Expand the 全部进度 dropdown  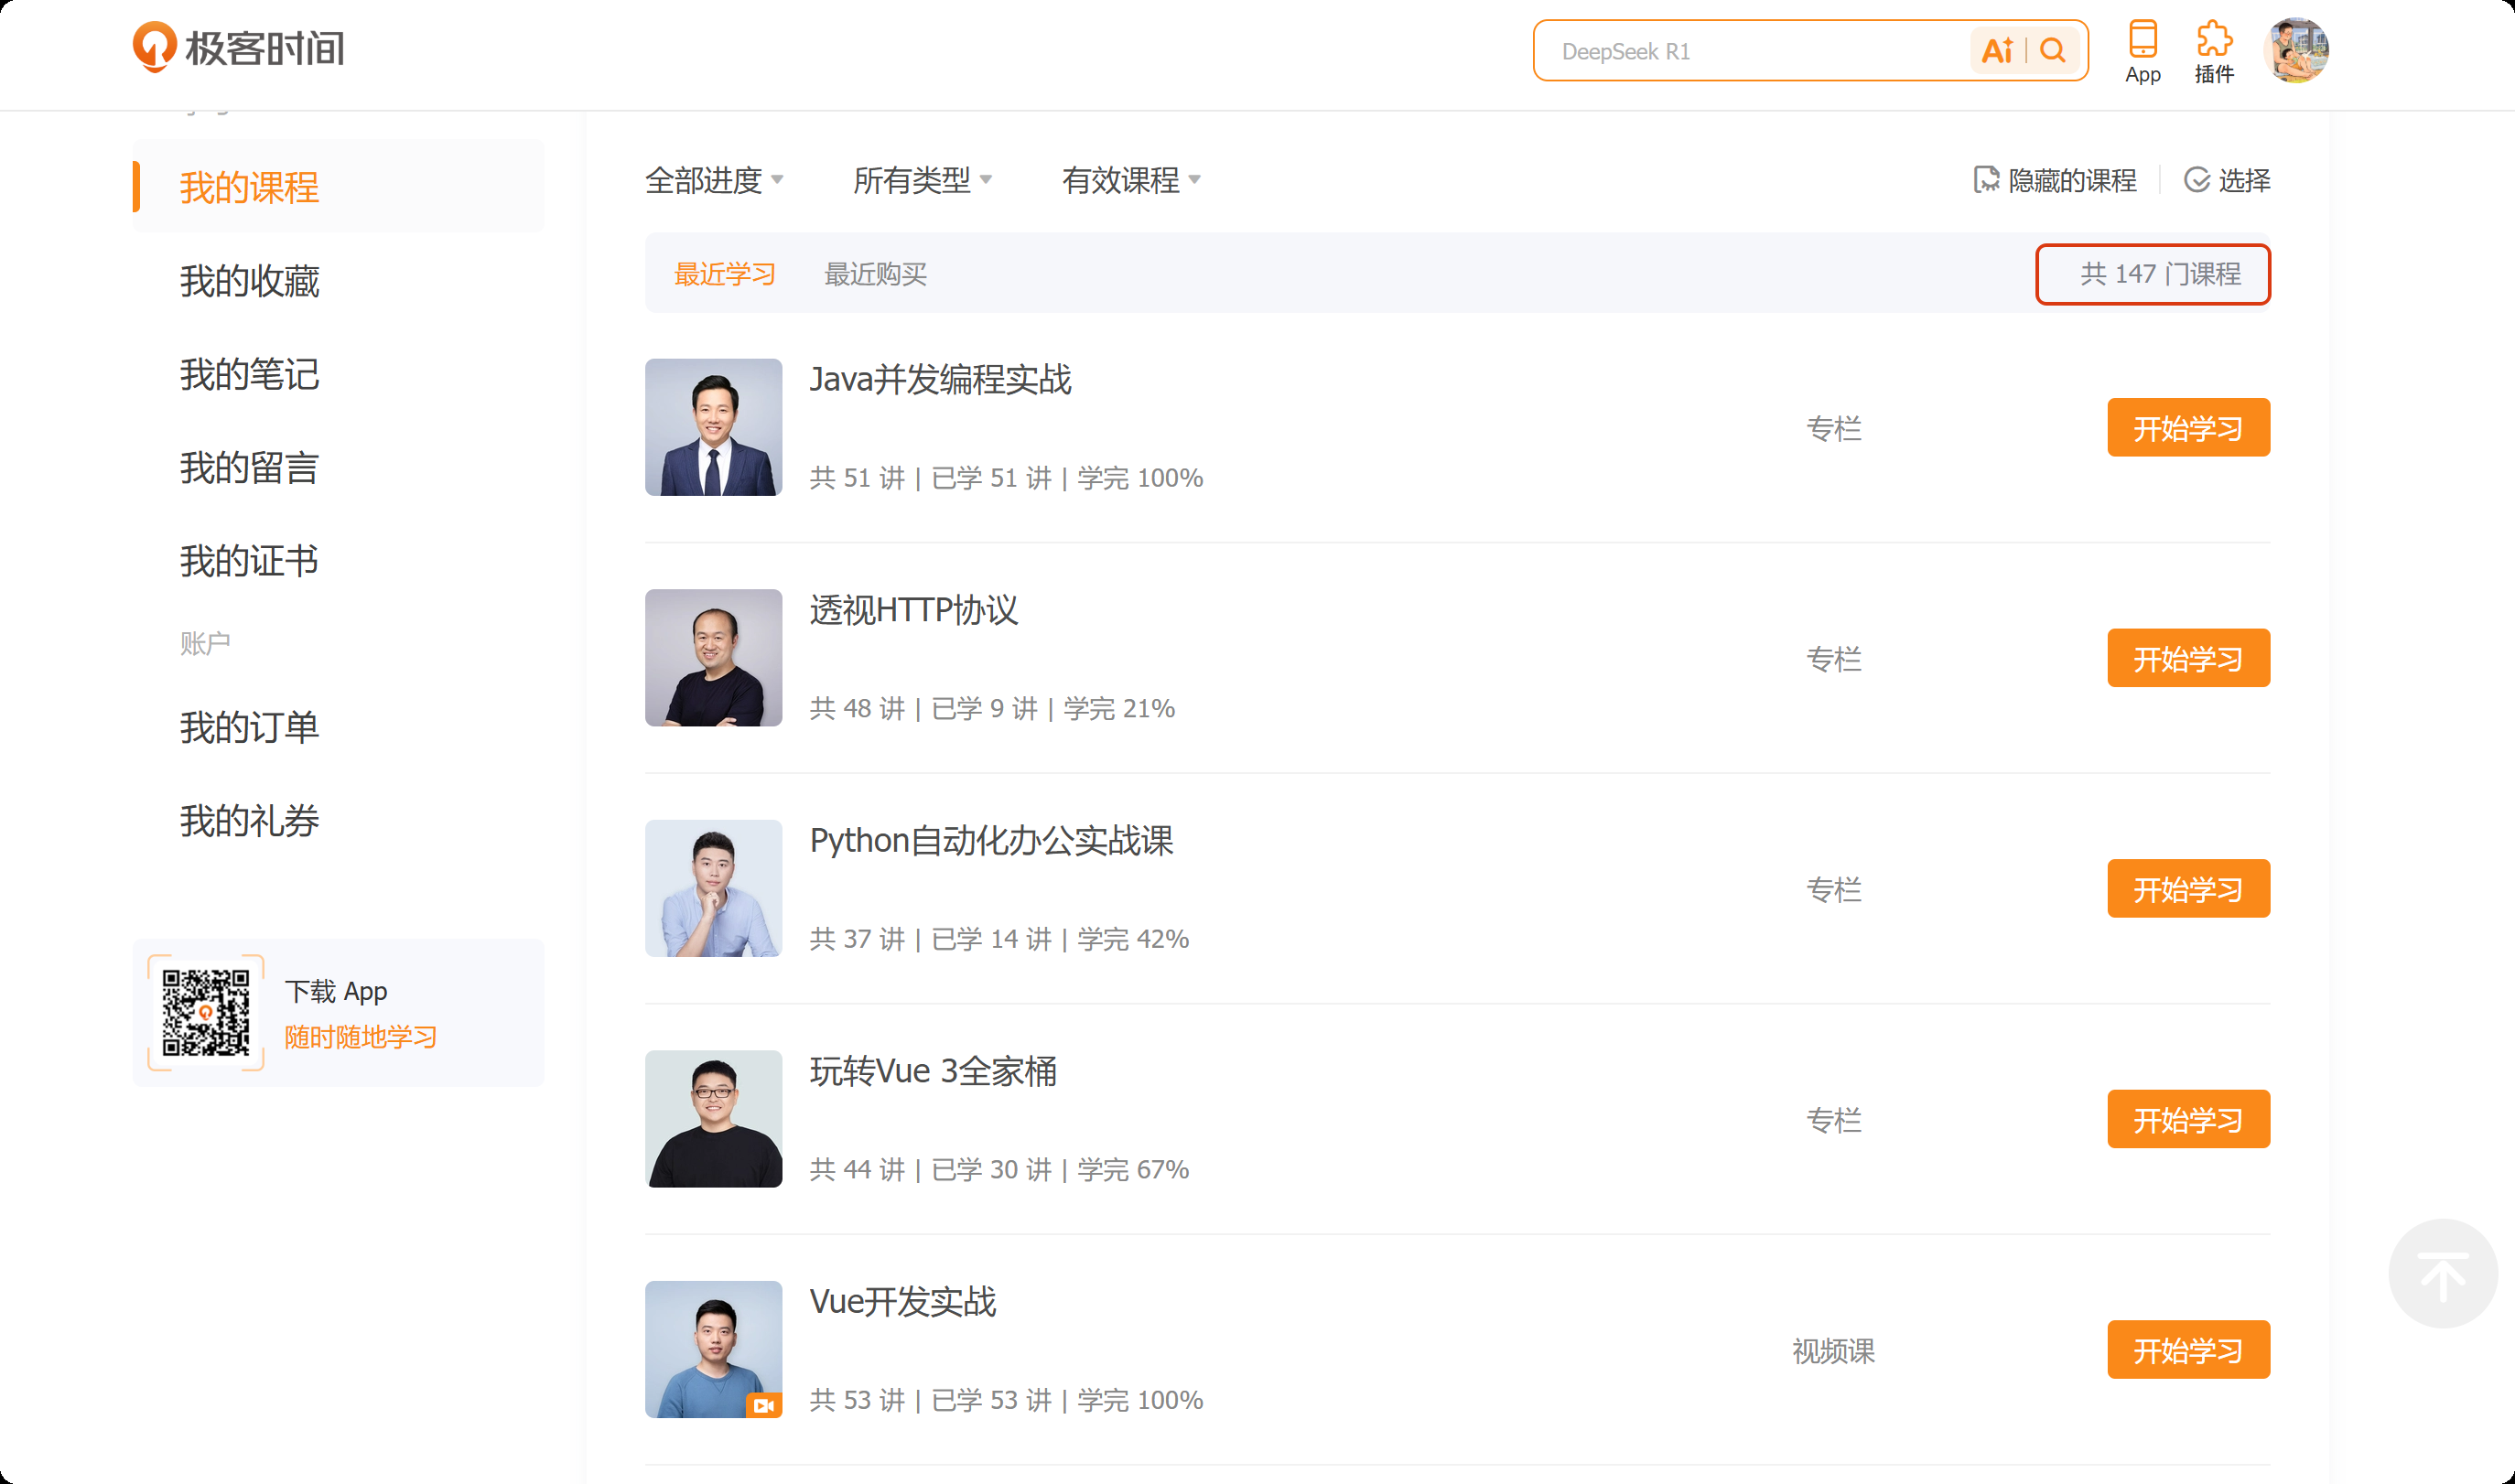(714, 181)
